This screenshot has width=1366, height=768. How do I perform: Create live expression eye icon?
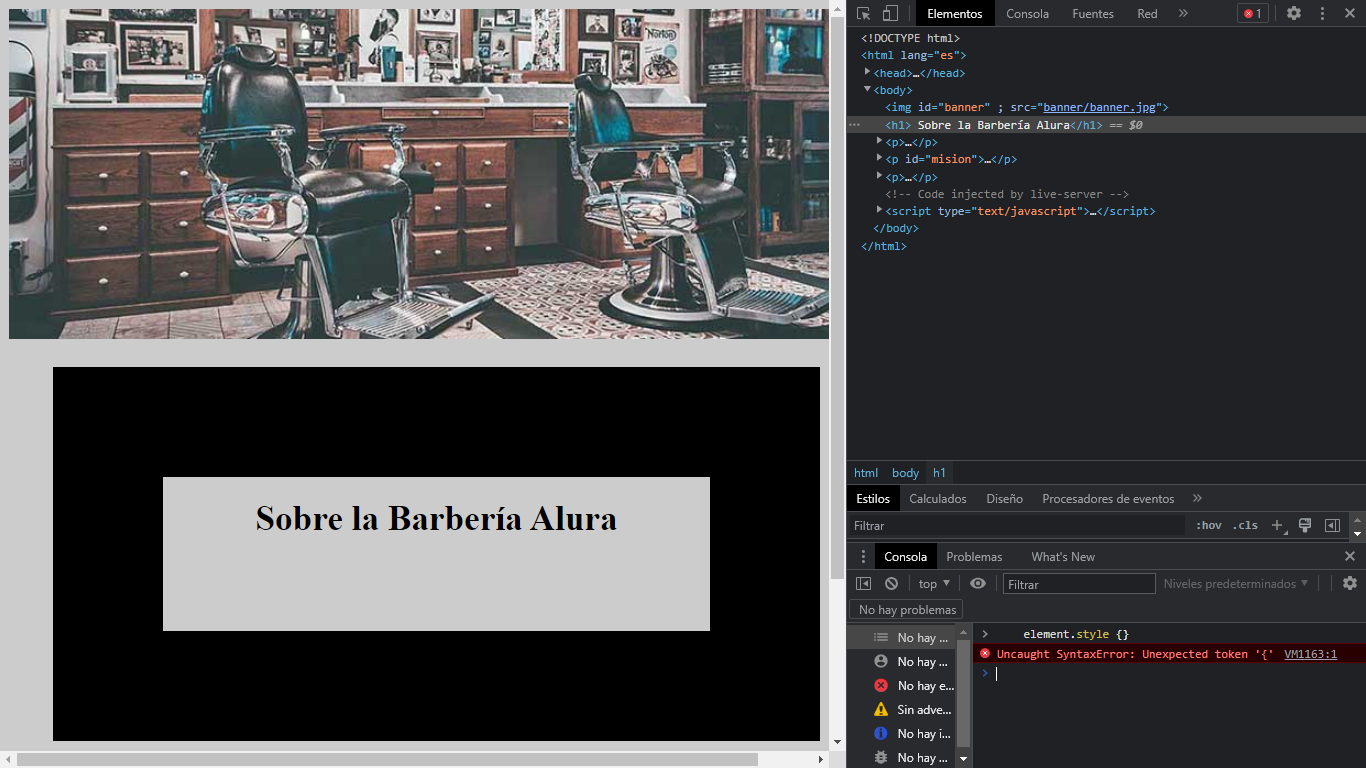tap(978, 584)
